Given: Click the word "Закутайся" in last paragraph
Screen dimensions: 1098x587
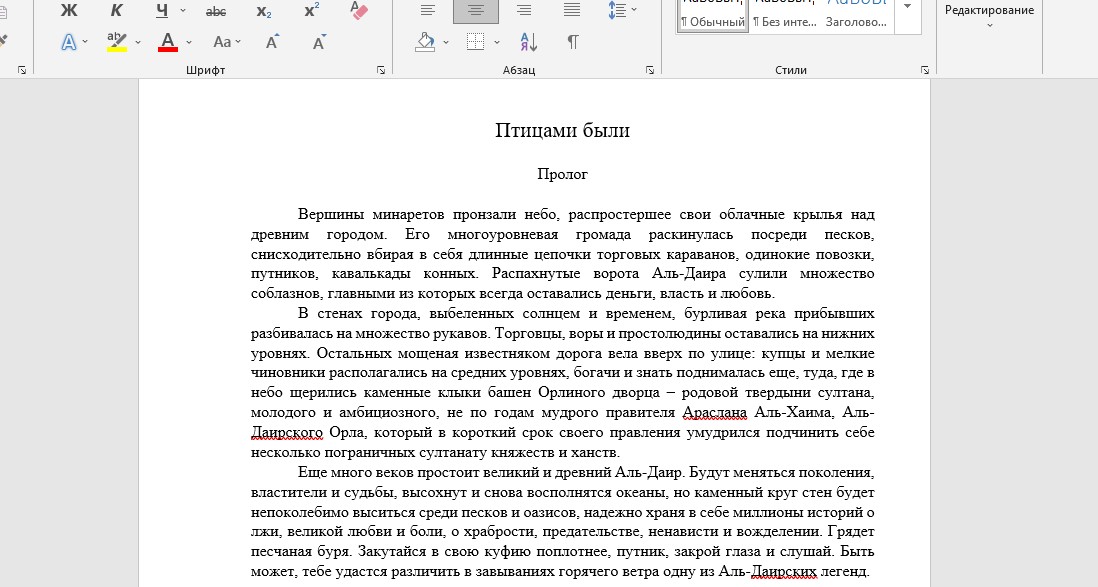Looking at the screenshot, I should point(389,551).
